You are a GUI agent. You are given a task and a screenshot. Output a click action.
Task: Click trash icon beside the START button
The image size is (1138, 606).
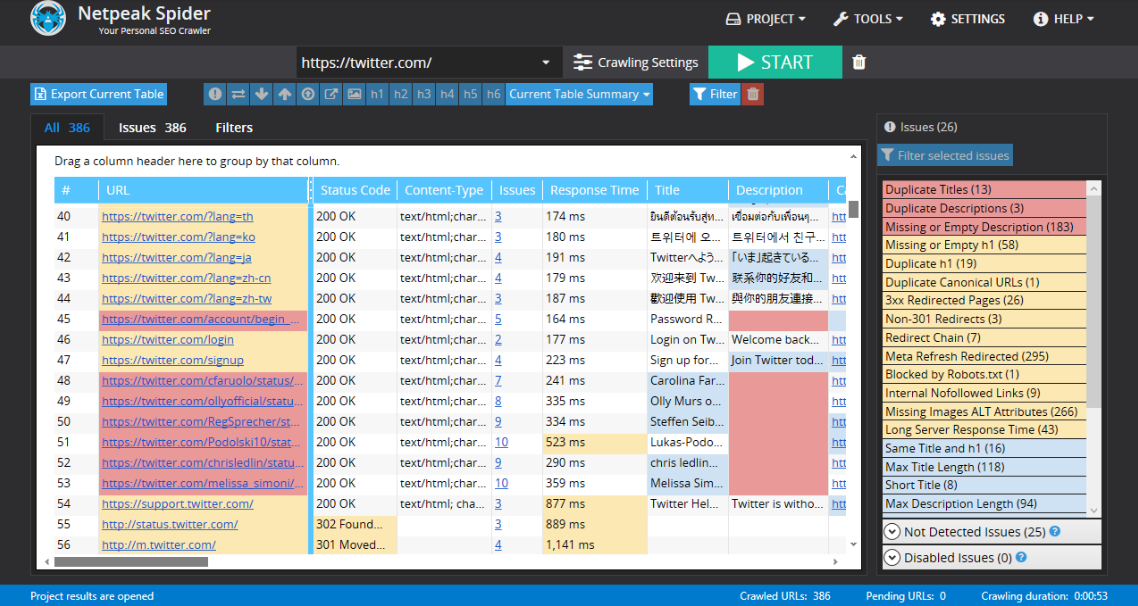tap(859, 62)
